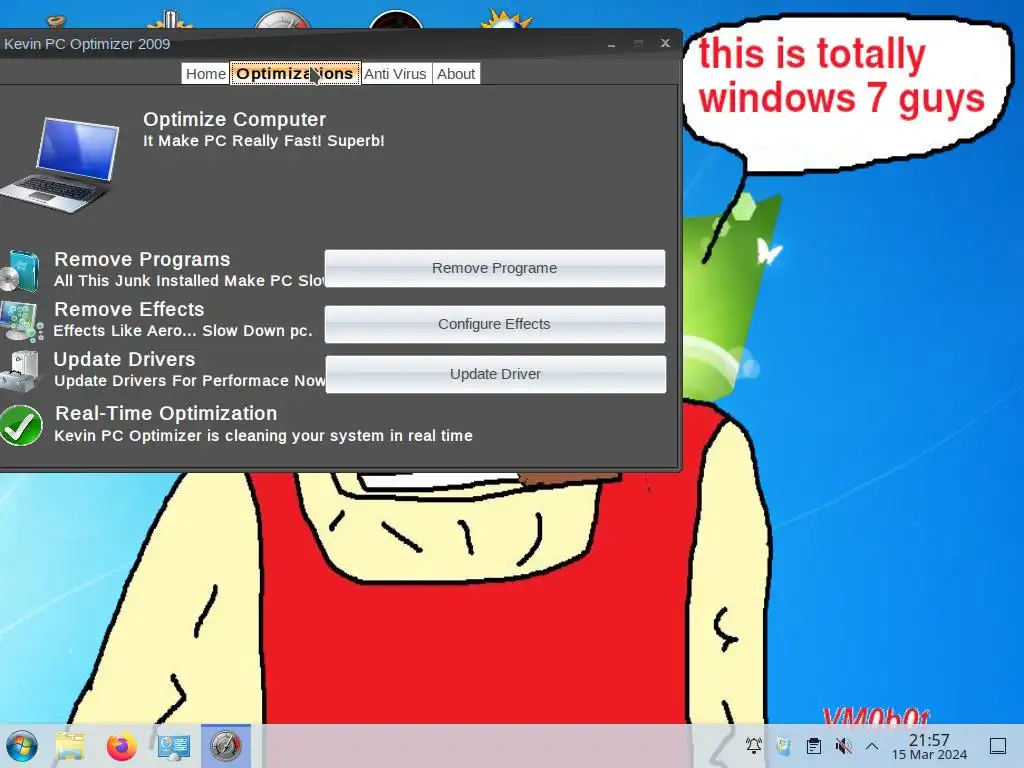The image size is (1024, 768).
Task: Click the Update Driver button
Action: [495, 374]
